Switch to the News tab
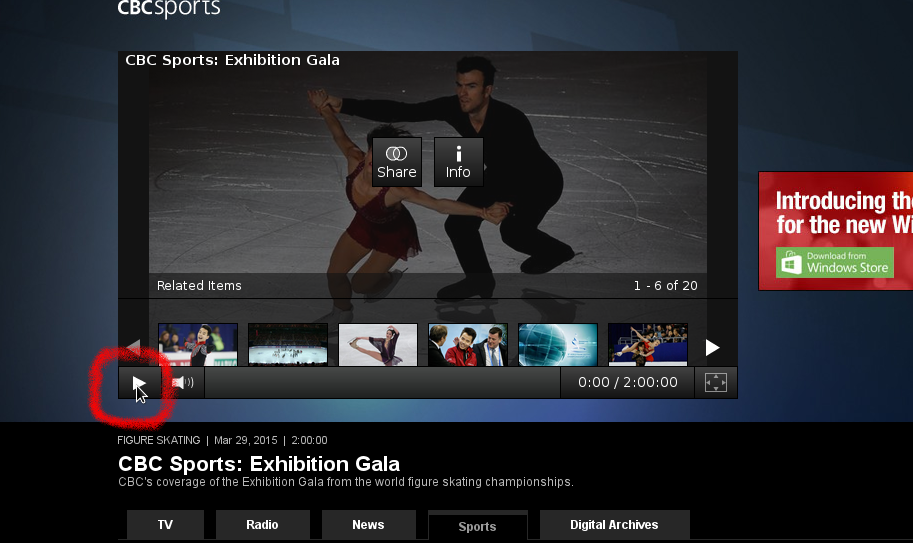Image resolution: width=913 pixels, height=543 pixels. pos(368,525)
